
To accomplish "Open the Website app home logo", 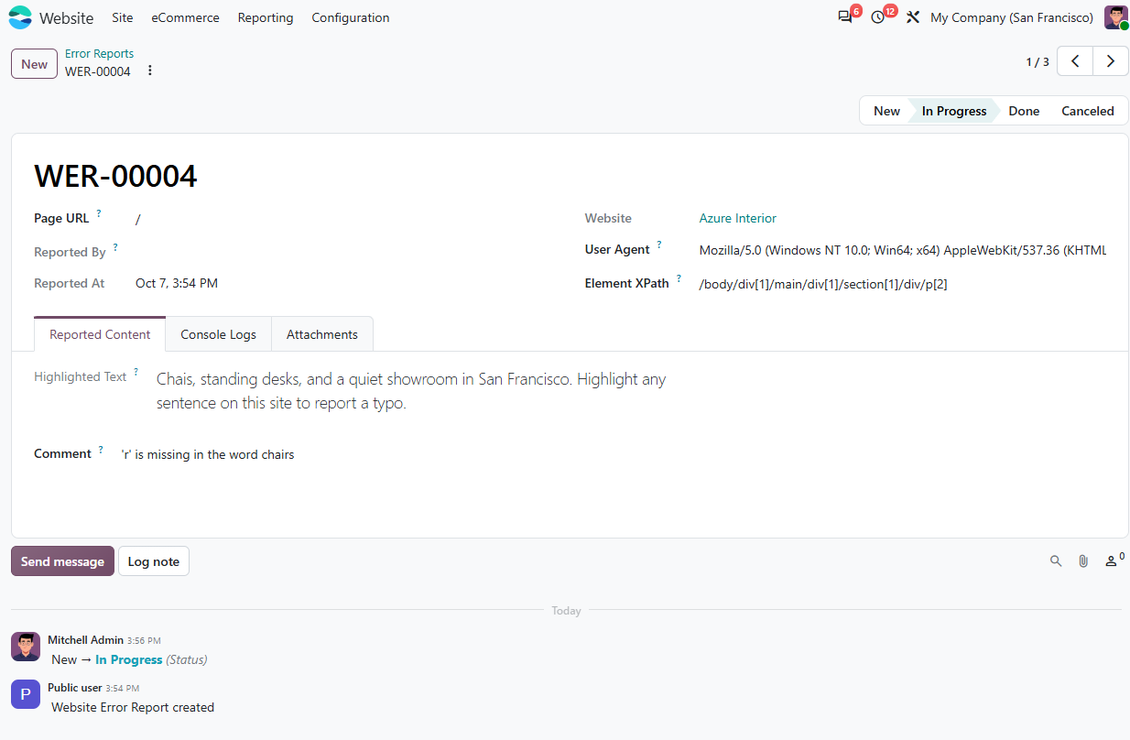I will click(20, 17).
